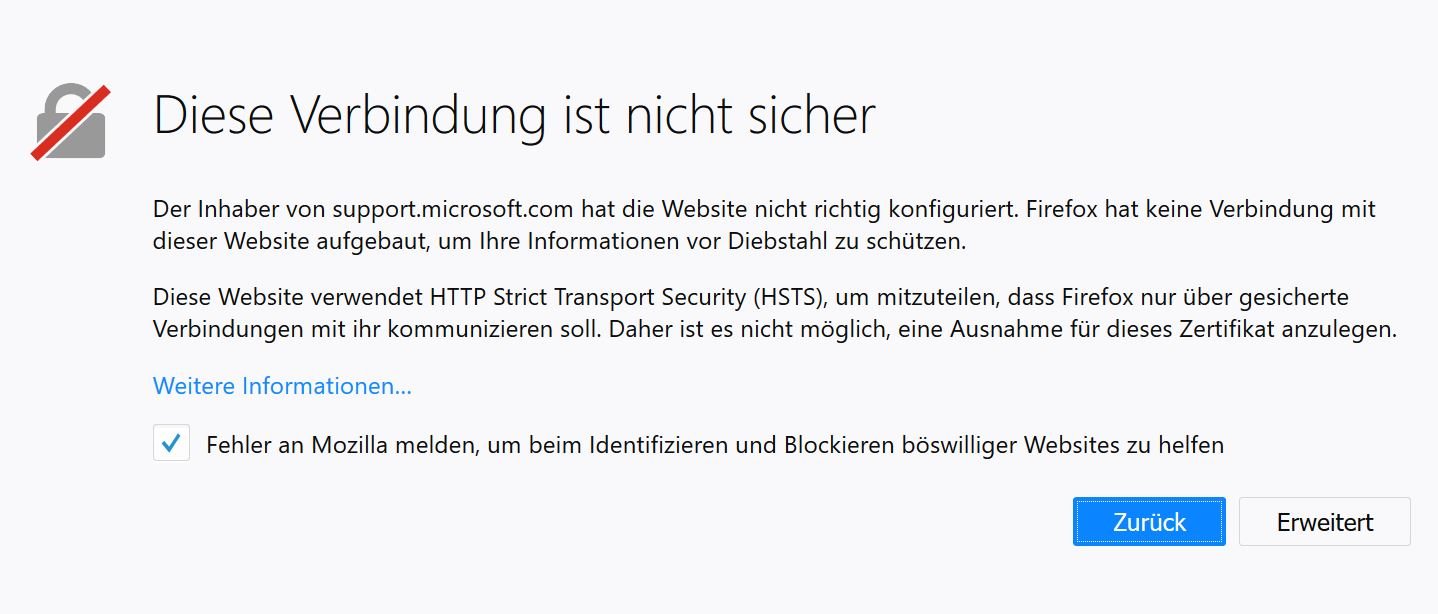Click the word "Blockieren" in checkbox label
Screen dimensions: 1438x614
point(831,445)
